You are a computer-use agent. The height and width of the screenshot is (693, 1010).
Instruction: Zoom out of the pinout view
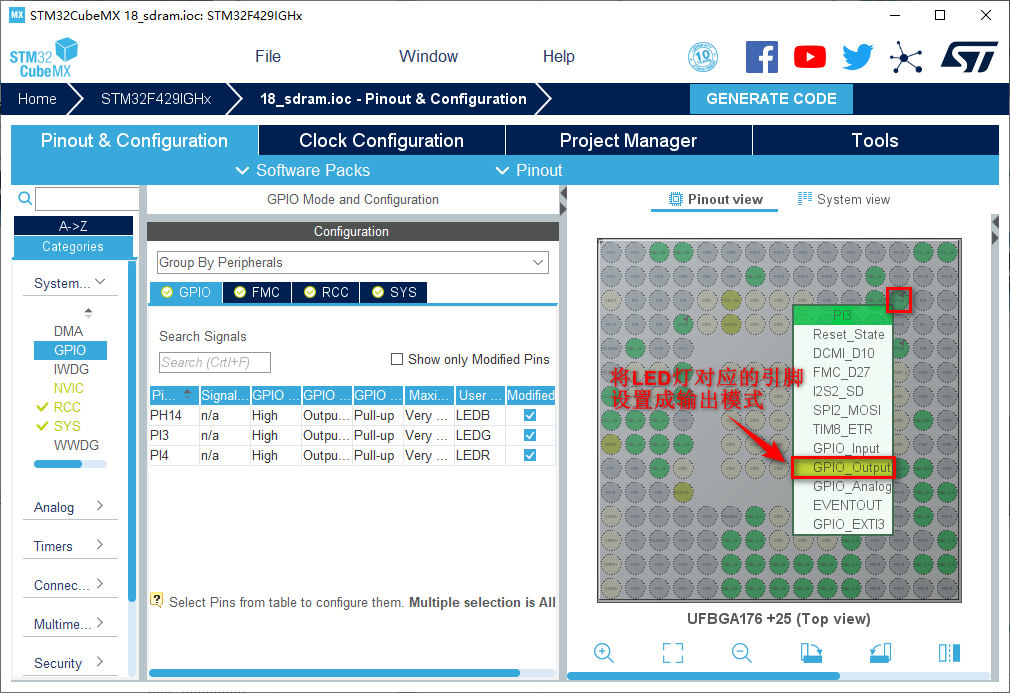pyautogui.click(x=742, y=653)
